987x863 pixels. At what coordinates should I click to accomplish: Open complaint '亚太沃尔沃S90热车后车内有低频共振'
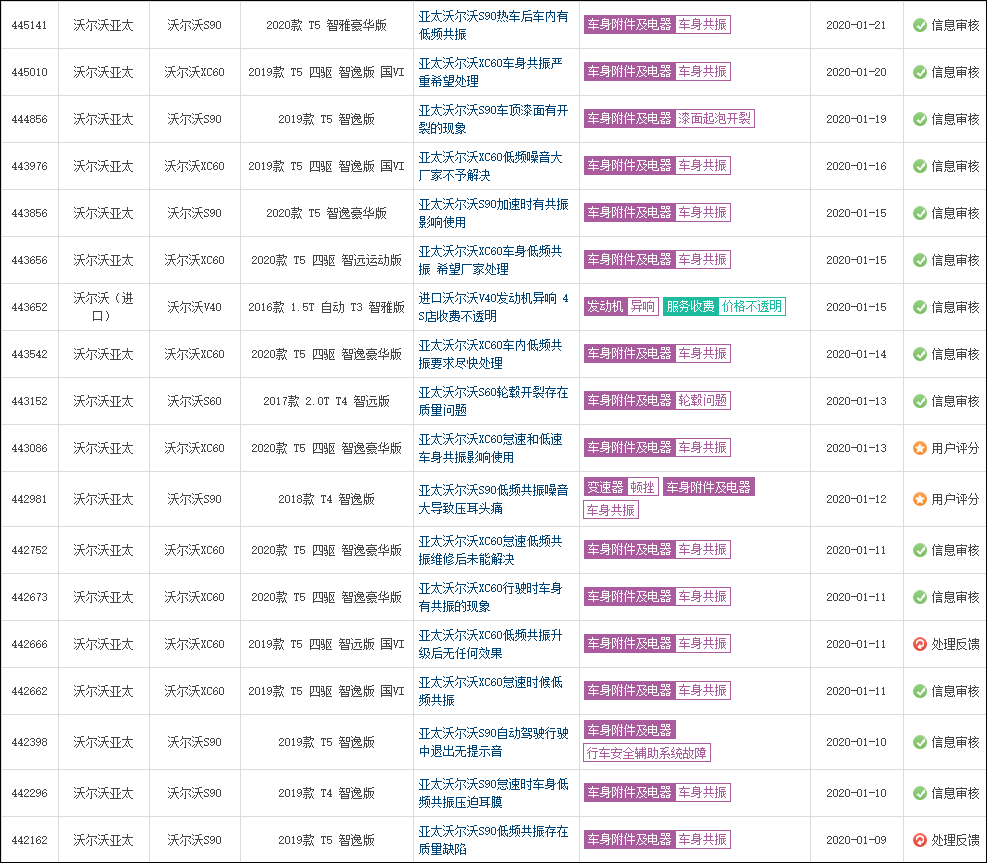click(x=494, y=25)
